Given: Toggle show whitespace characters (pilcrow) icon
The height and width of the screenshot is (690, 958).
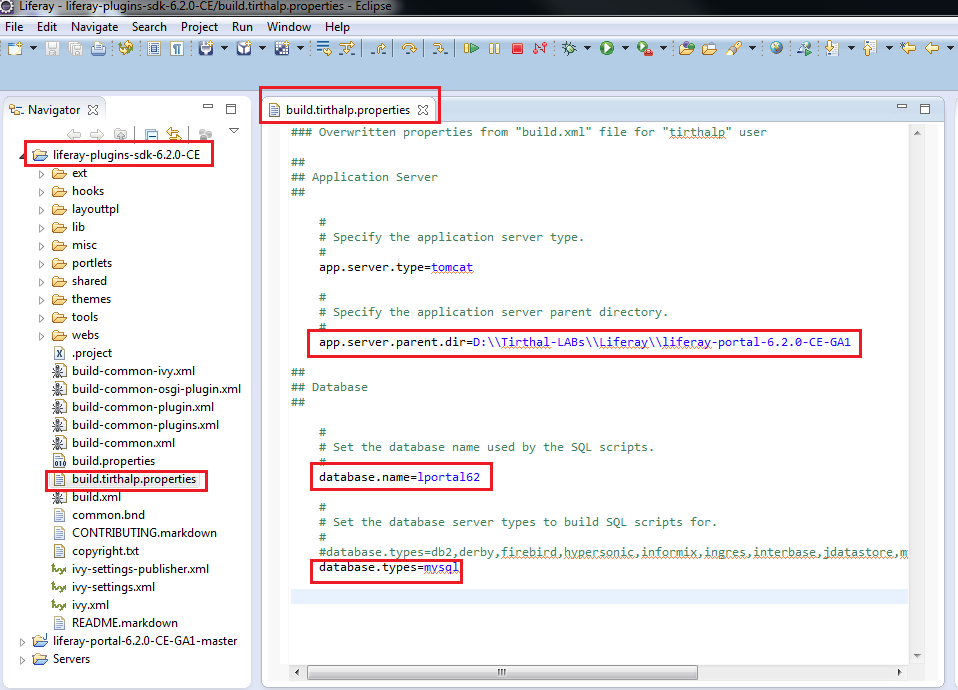Looking at the screenshot, I should click(x=177, y=48).
